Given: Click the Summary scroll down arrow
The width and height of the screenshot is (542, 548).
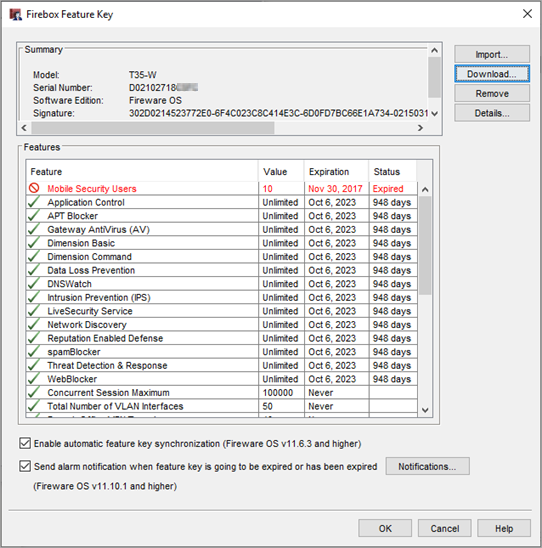Looking at the screenshot, I should click(434, 113).
